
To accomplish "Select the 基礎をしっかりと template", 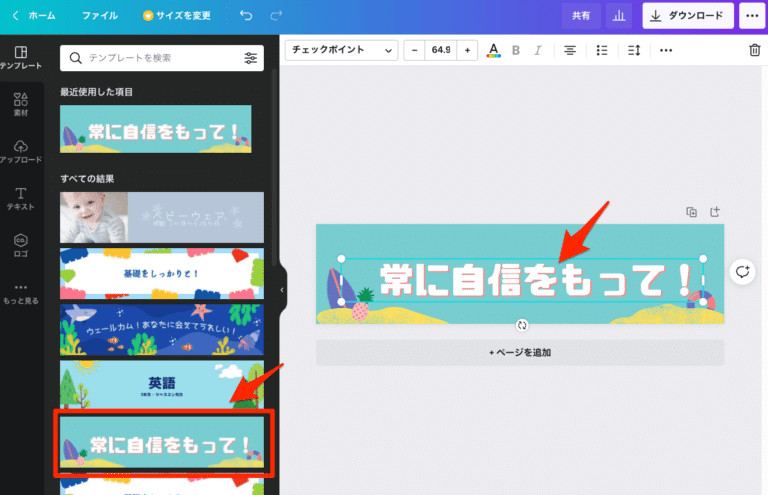I will point(162,273).
